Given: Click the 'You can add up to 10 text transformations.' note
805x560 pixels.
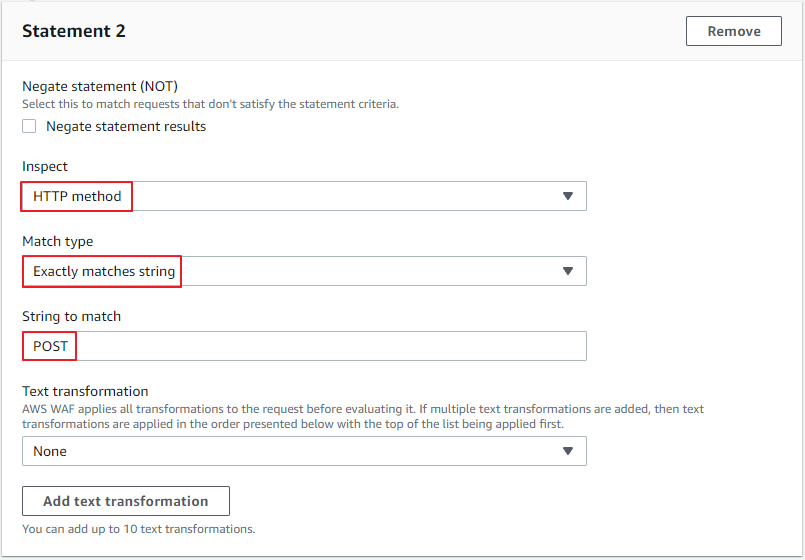Looking at the screenshot, I should tap(139, 529).
